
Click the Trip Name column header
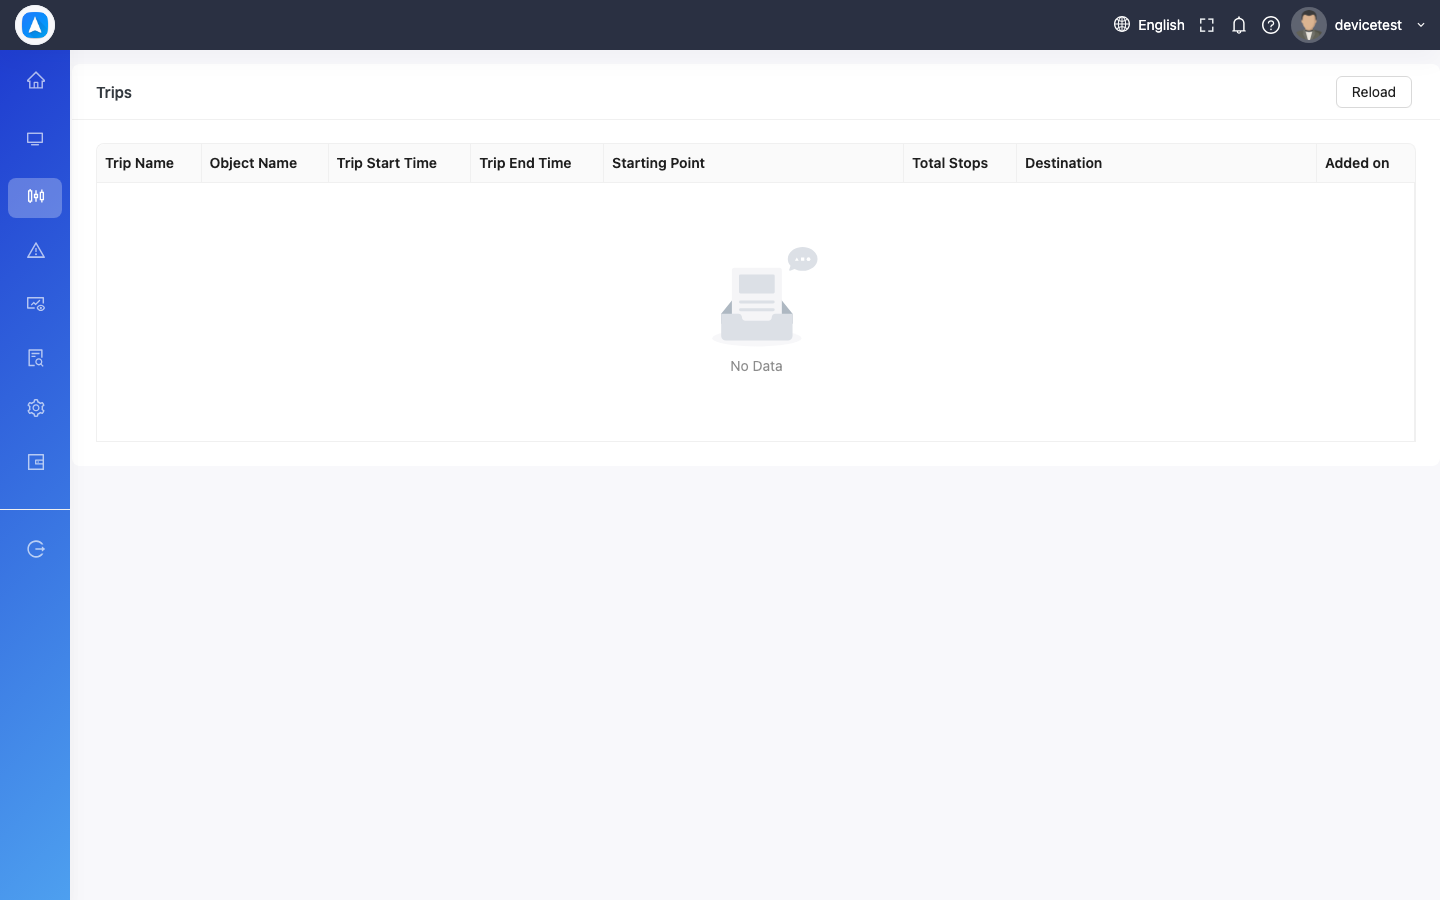149,163
